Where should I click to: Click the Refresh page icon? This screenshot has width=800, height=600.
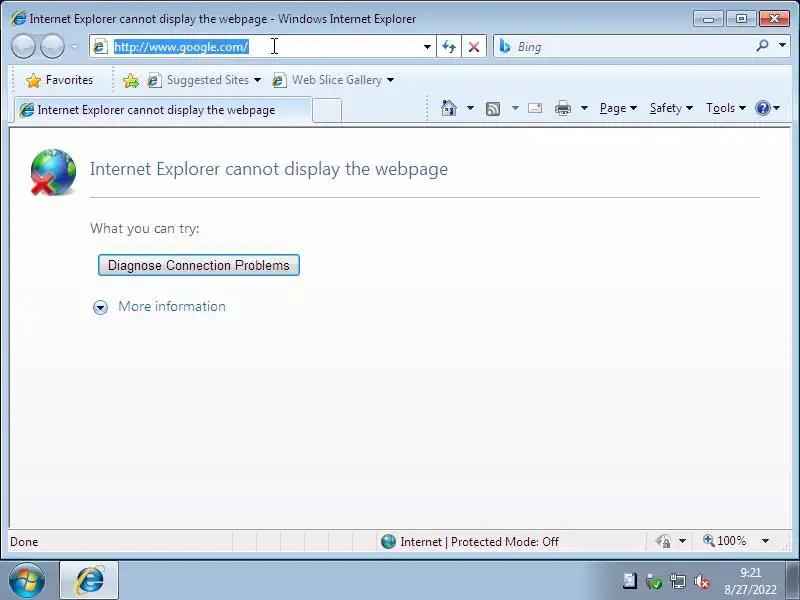pos(449,47)
